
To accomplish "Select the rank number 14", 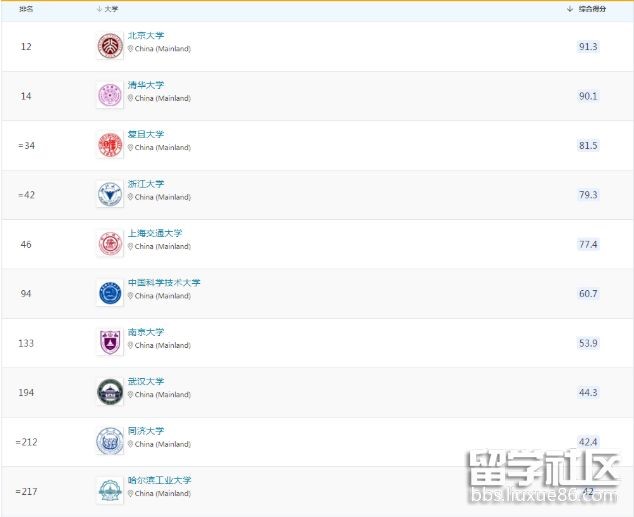I will click(26, 96).
